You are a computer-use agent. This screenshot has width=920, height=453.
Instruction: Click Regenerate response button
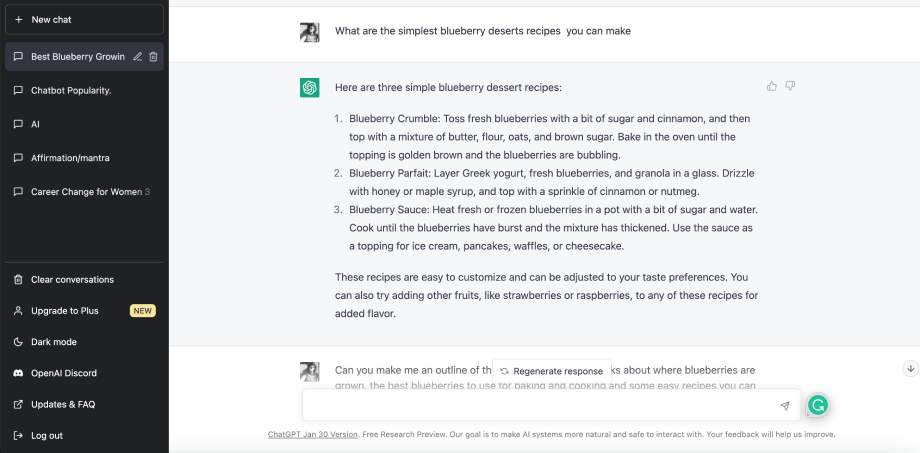(552, 371)
